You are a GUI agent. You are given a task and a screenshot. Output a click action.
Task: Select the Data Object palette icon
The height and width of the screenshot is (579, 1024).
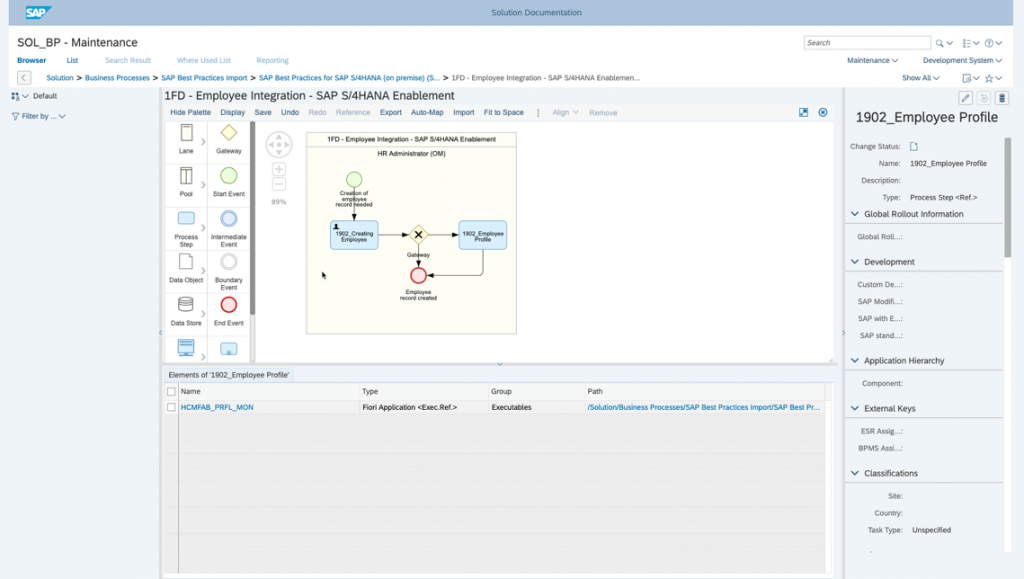[186, 262]
